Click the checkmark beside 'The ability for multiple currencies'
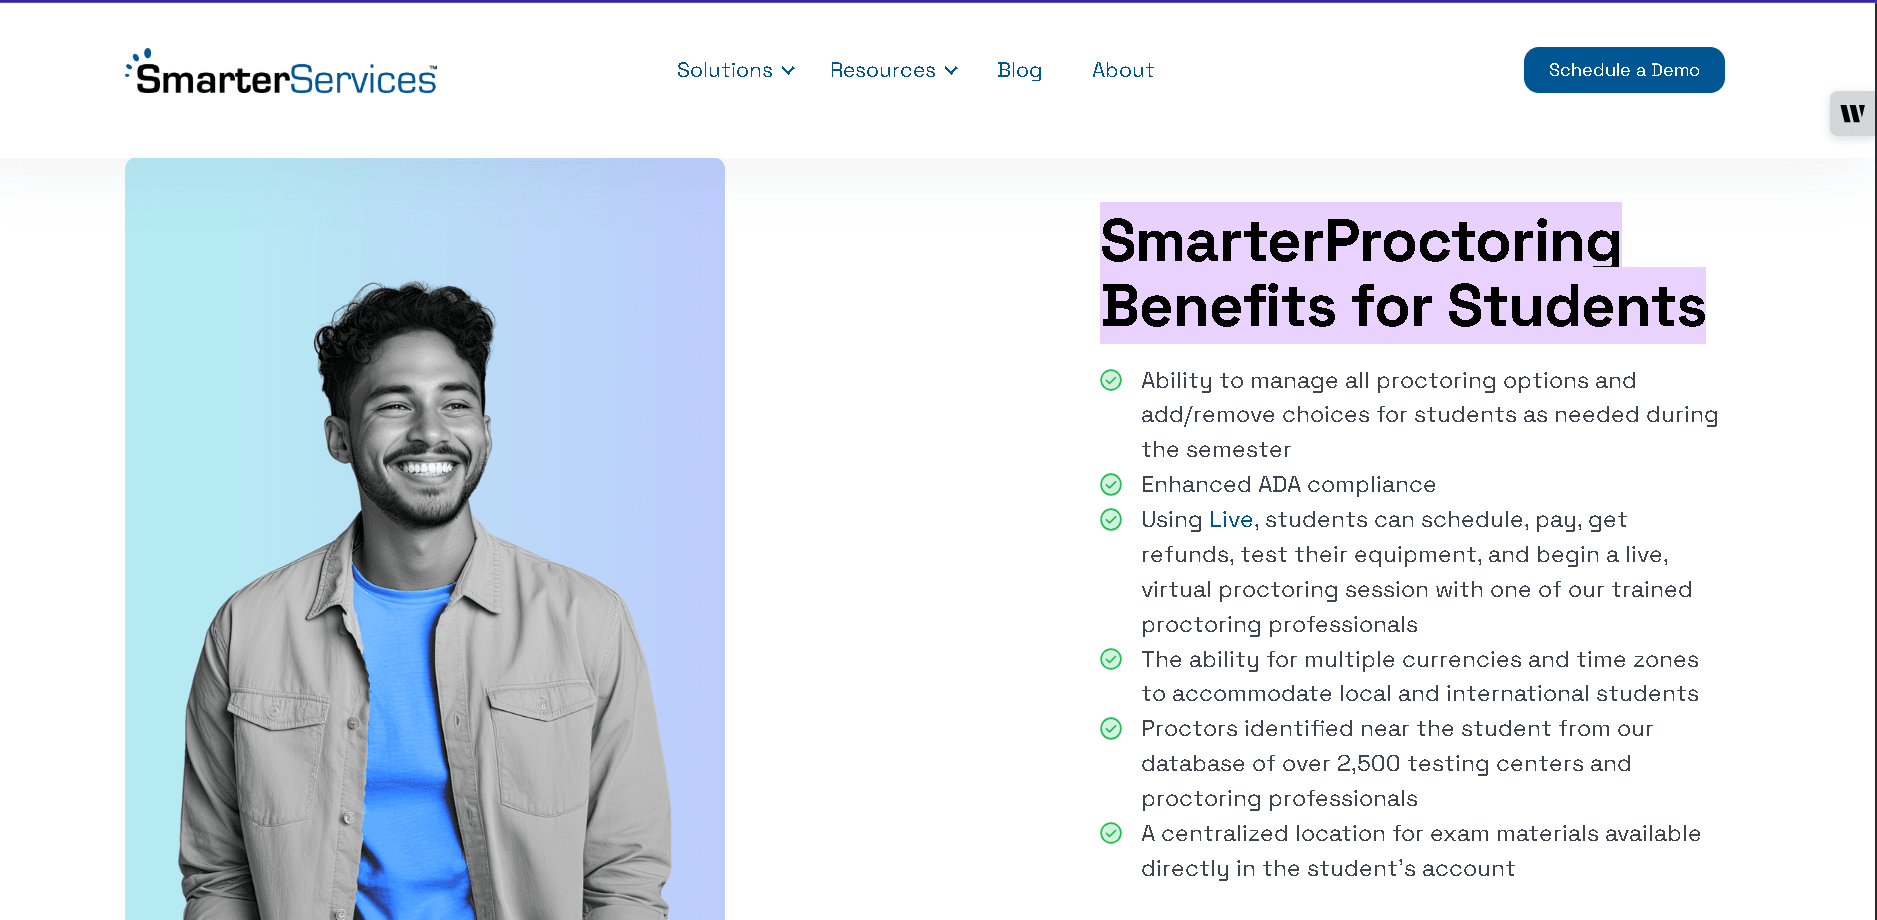The height and width of the screenshot is (920, 1877). tap(1110, 659)
